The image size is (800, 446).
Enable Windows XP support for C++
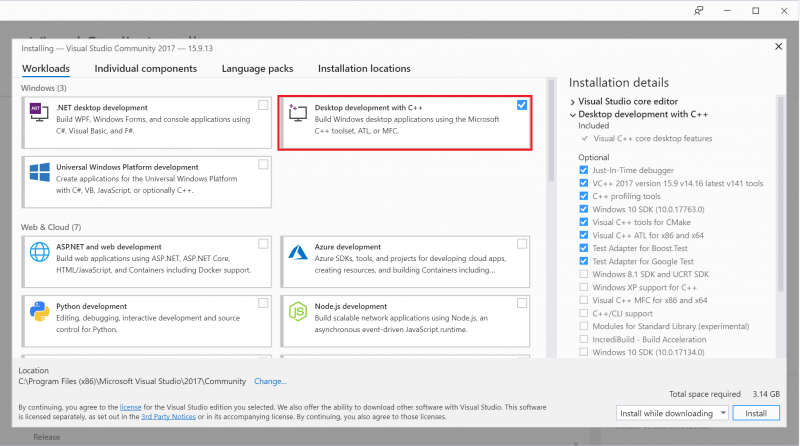tap(584, 287)
